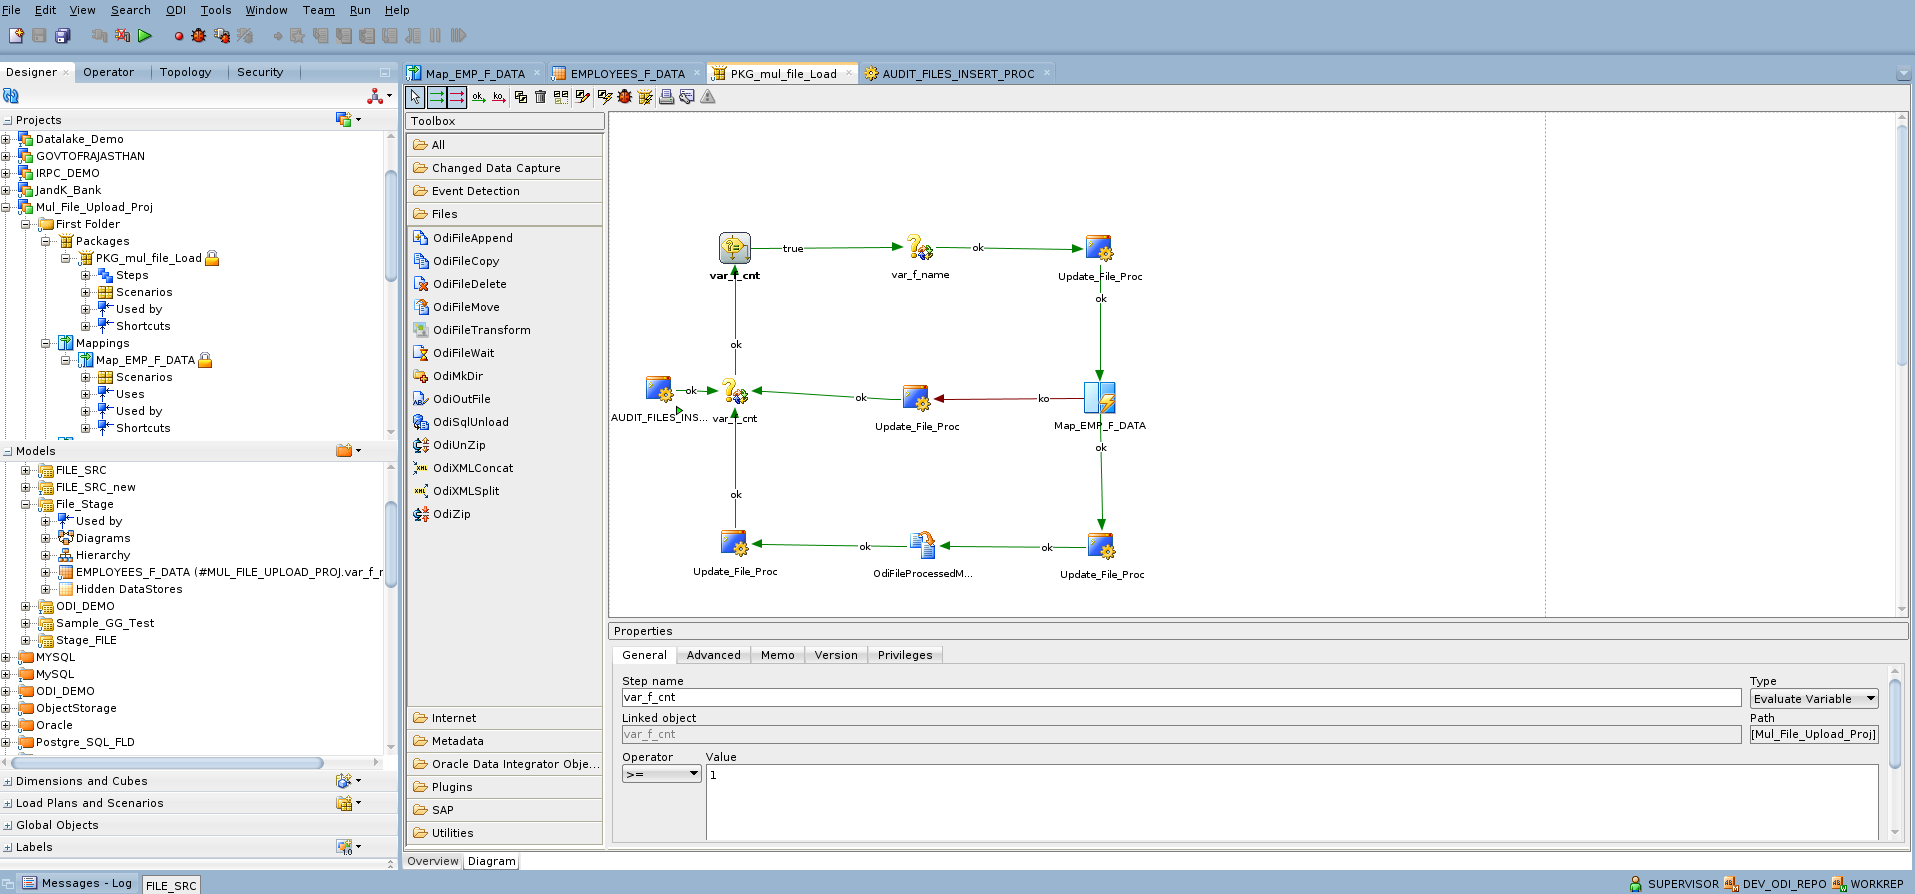Select the Map_EMP_F_DATA step in diagram

(1100, 398)
